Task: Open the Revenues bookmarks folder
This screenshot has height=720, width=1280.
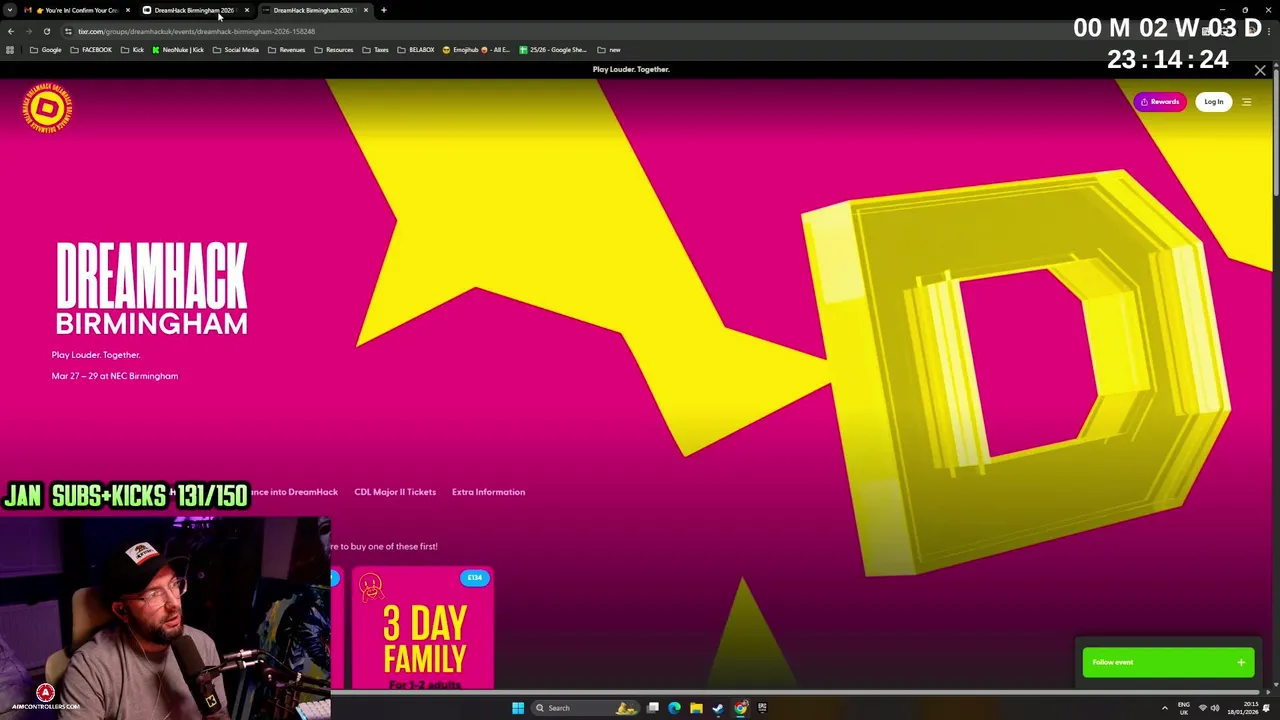Action: [286, 50]
